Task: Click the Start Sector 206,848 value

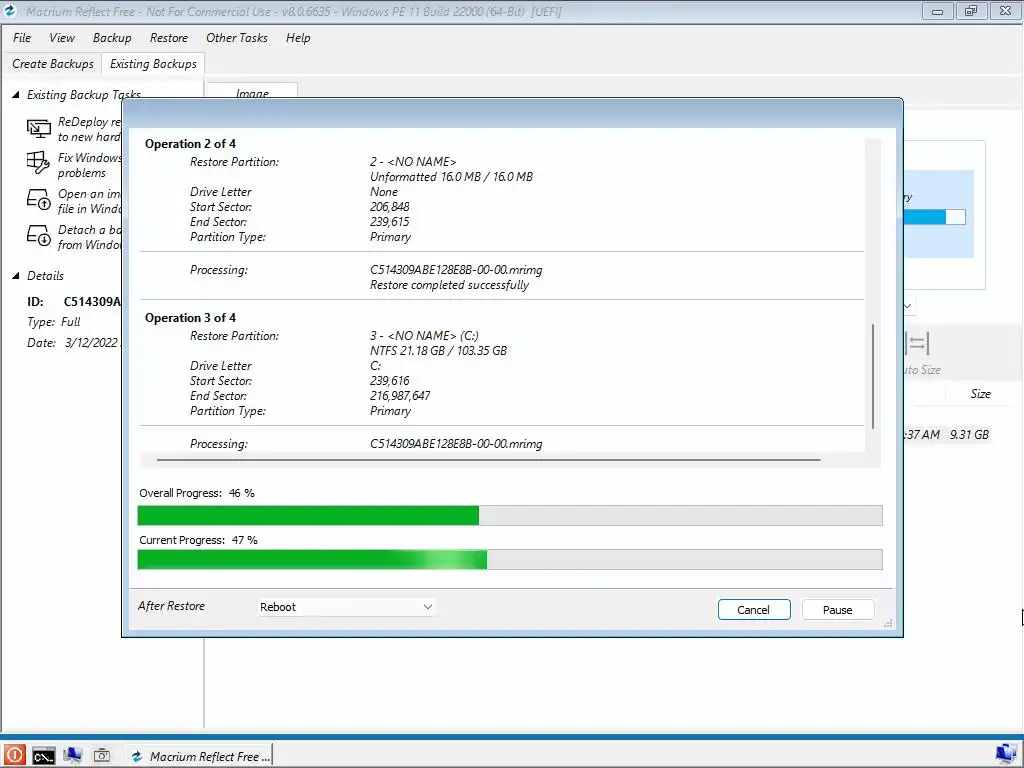Action: (x=390, y=207)
